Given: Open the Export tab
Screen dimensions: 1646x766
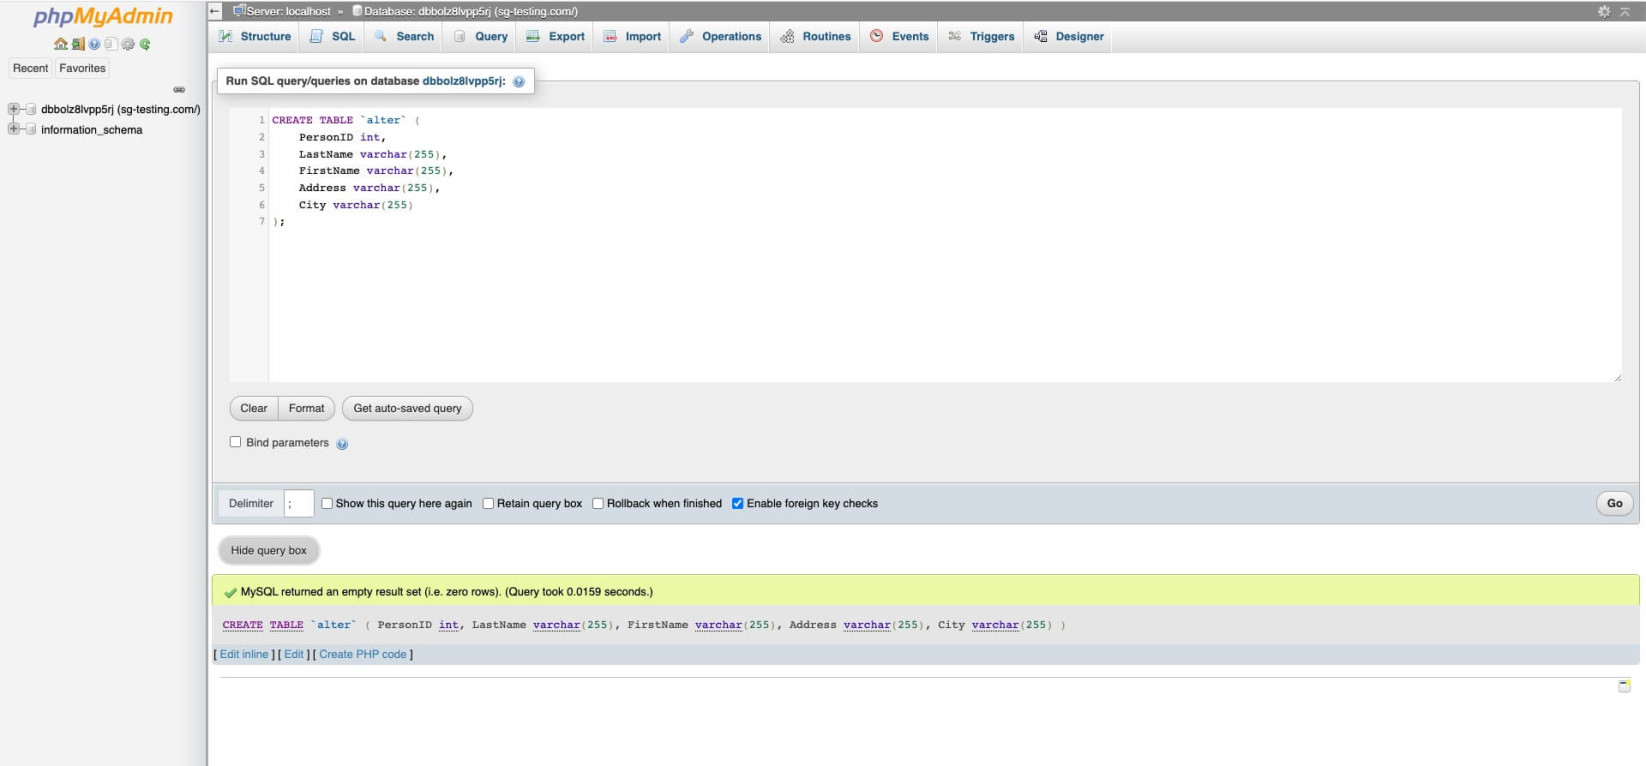Looking at the screenshot, I should point(555,36).
